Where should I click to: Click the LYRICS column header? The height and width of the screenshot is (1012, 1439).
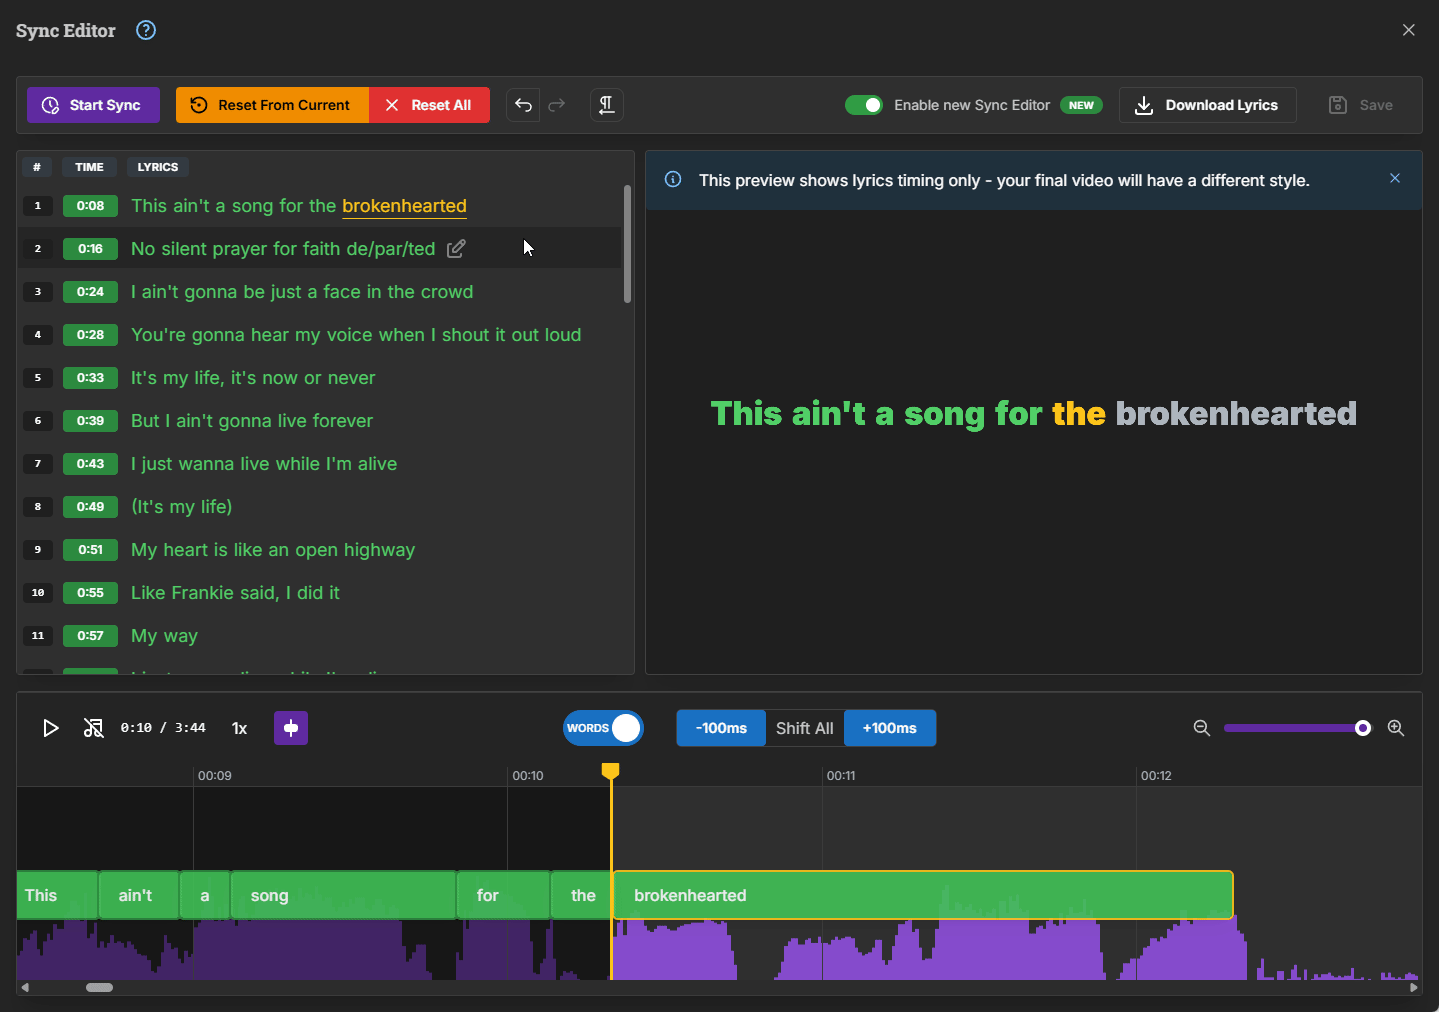[x=158, y=167]
